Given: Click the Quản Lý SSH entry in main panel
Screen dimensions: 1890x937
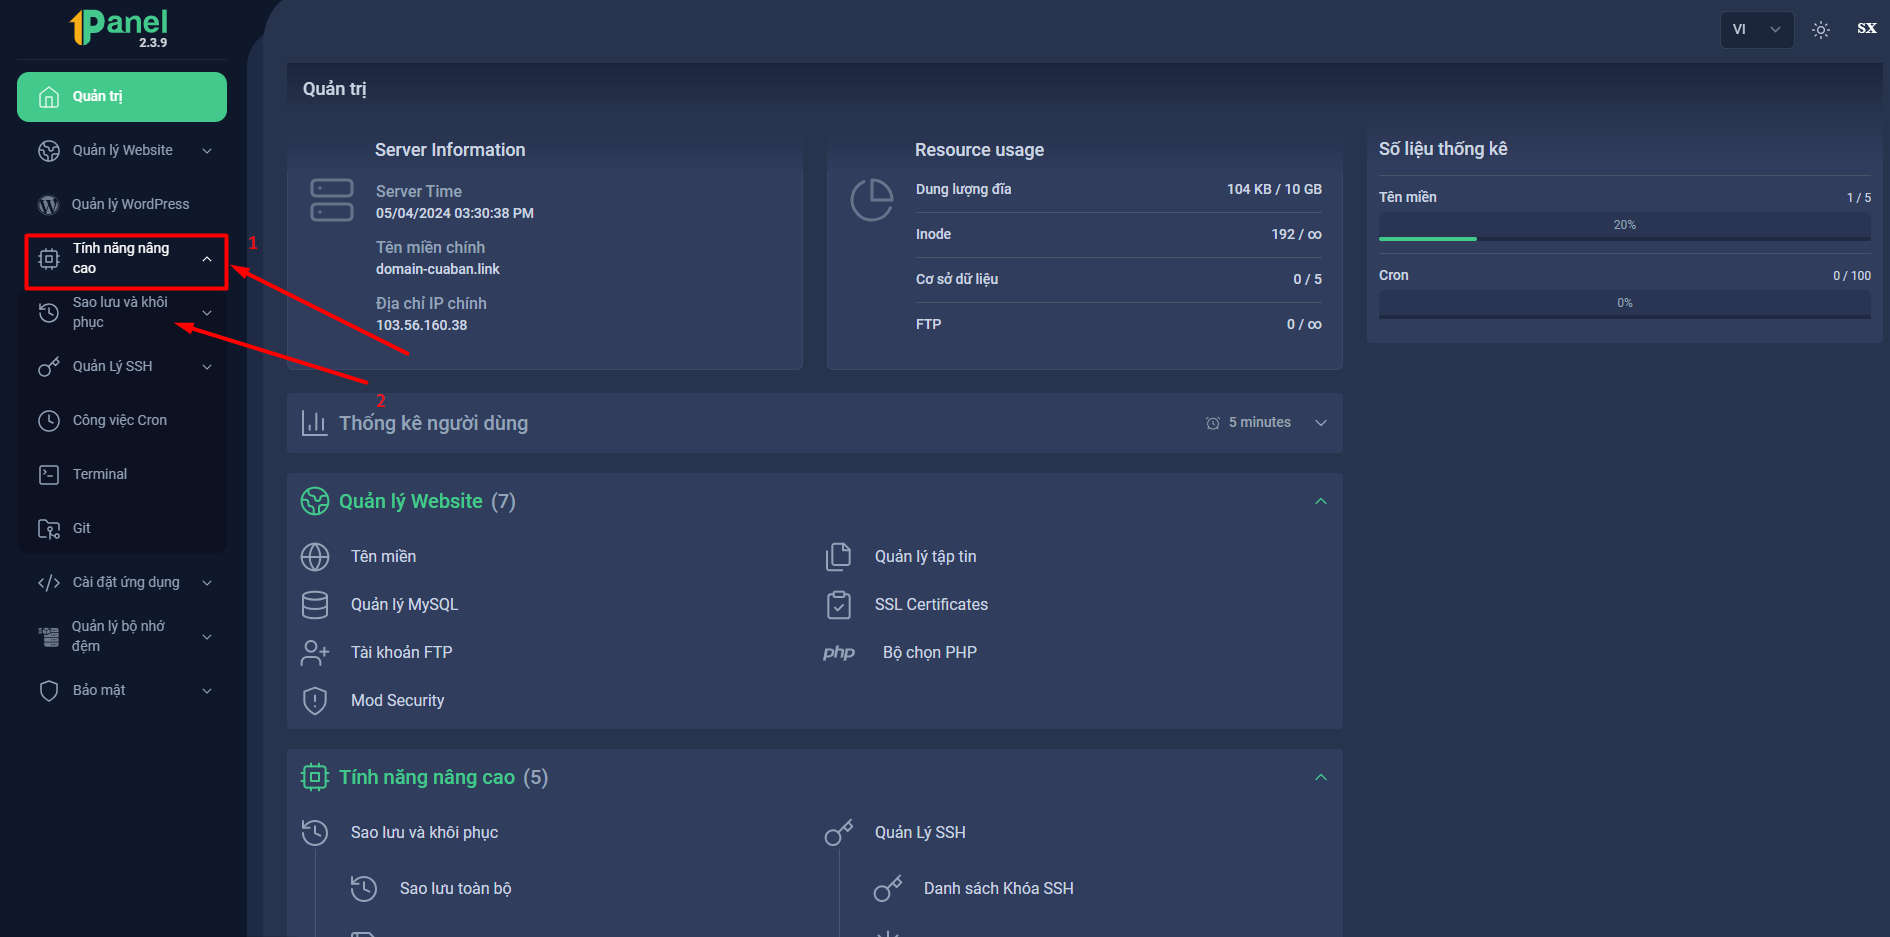Looking at the screenshot, I should (x=920, y=832).
